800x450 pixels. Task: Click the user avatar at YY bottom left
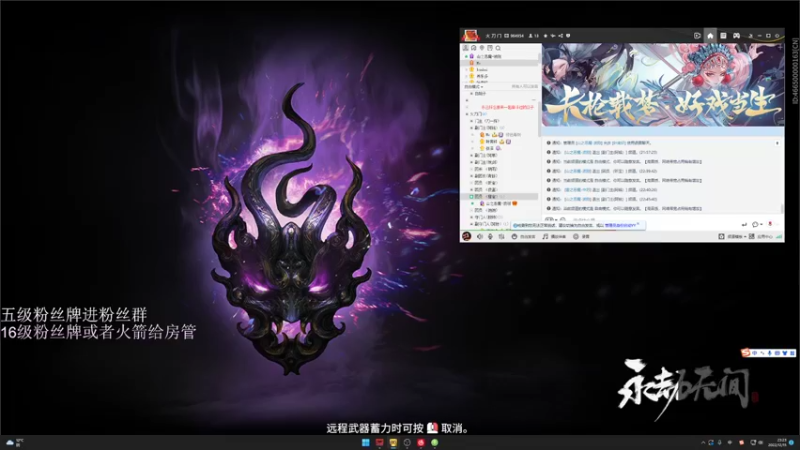466,236
